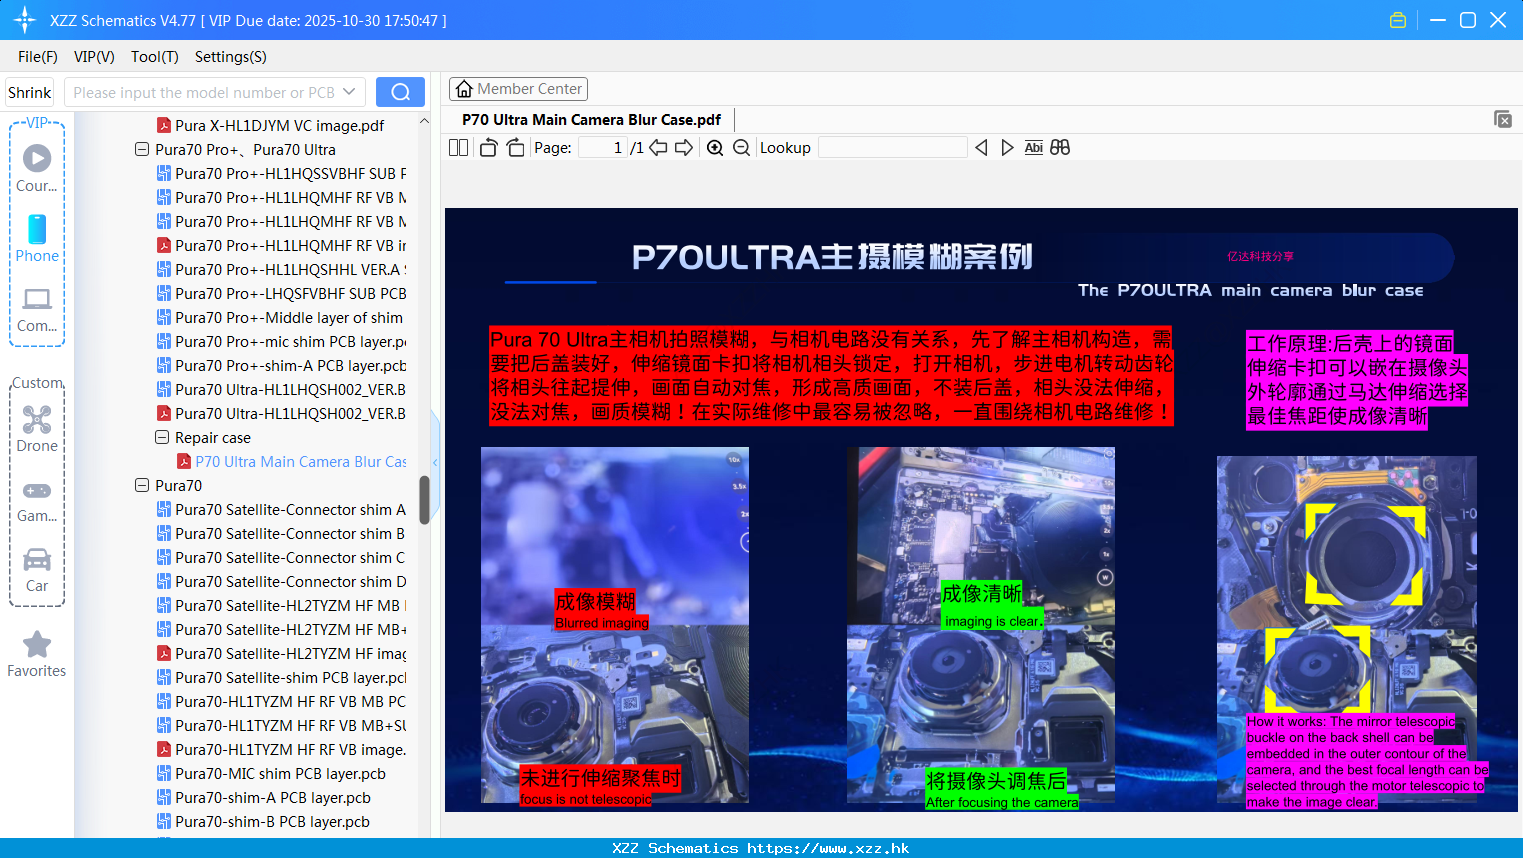Click the tree vertical scrollbar thumb

coord(424,500)
